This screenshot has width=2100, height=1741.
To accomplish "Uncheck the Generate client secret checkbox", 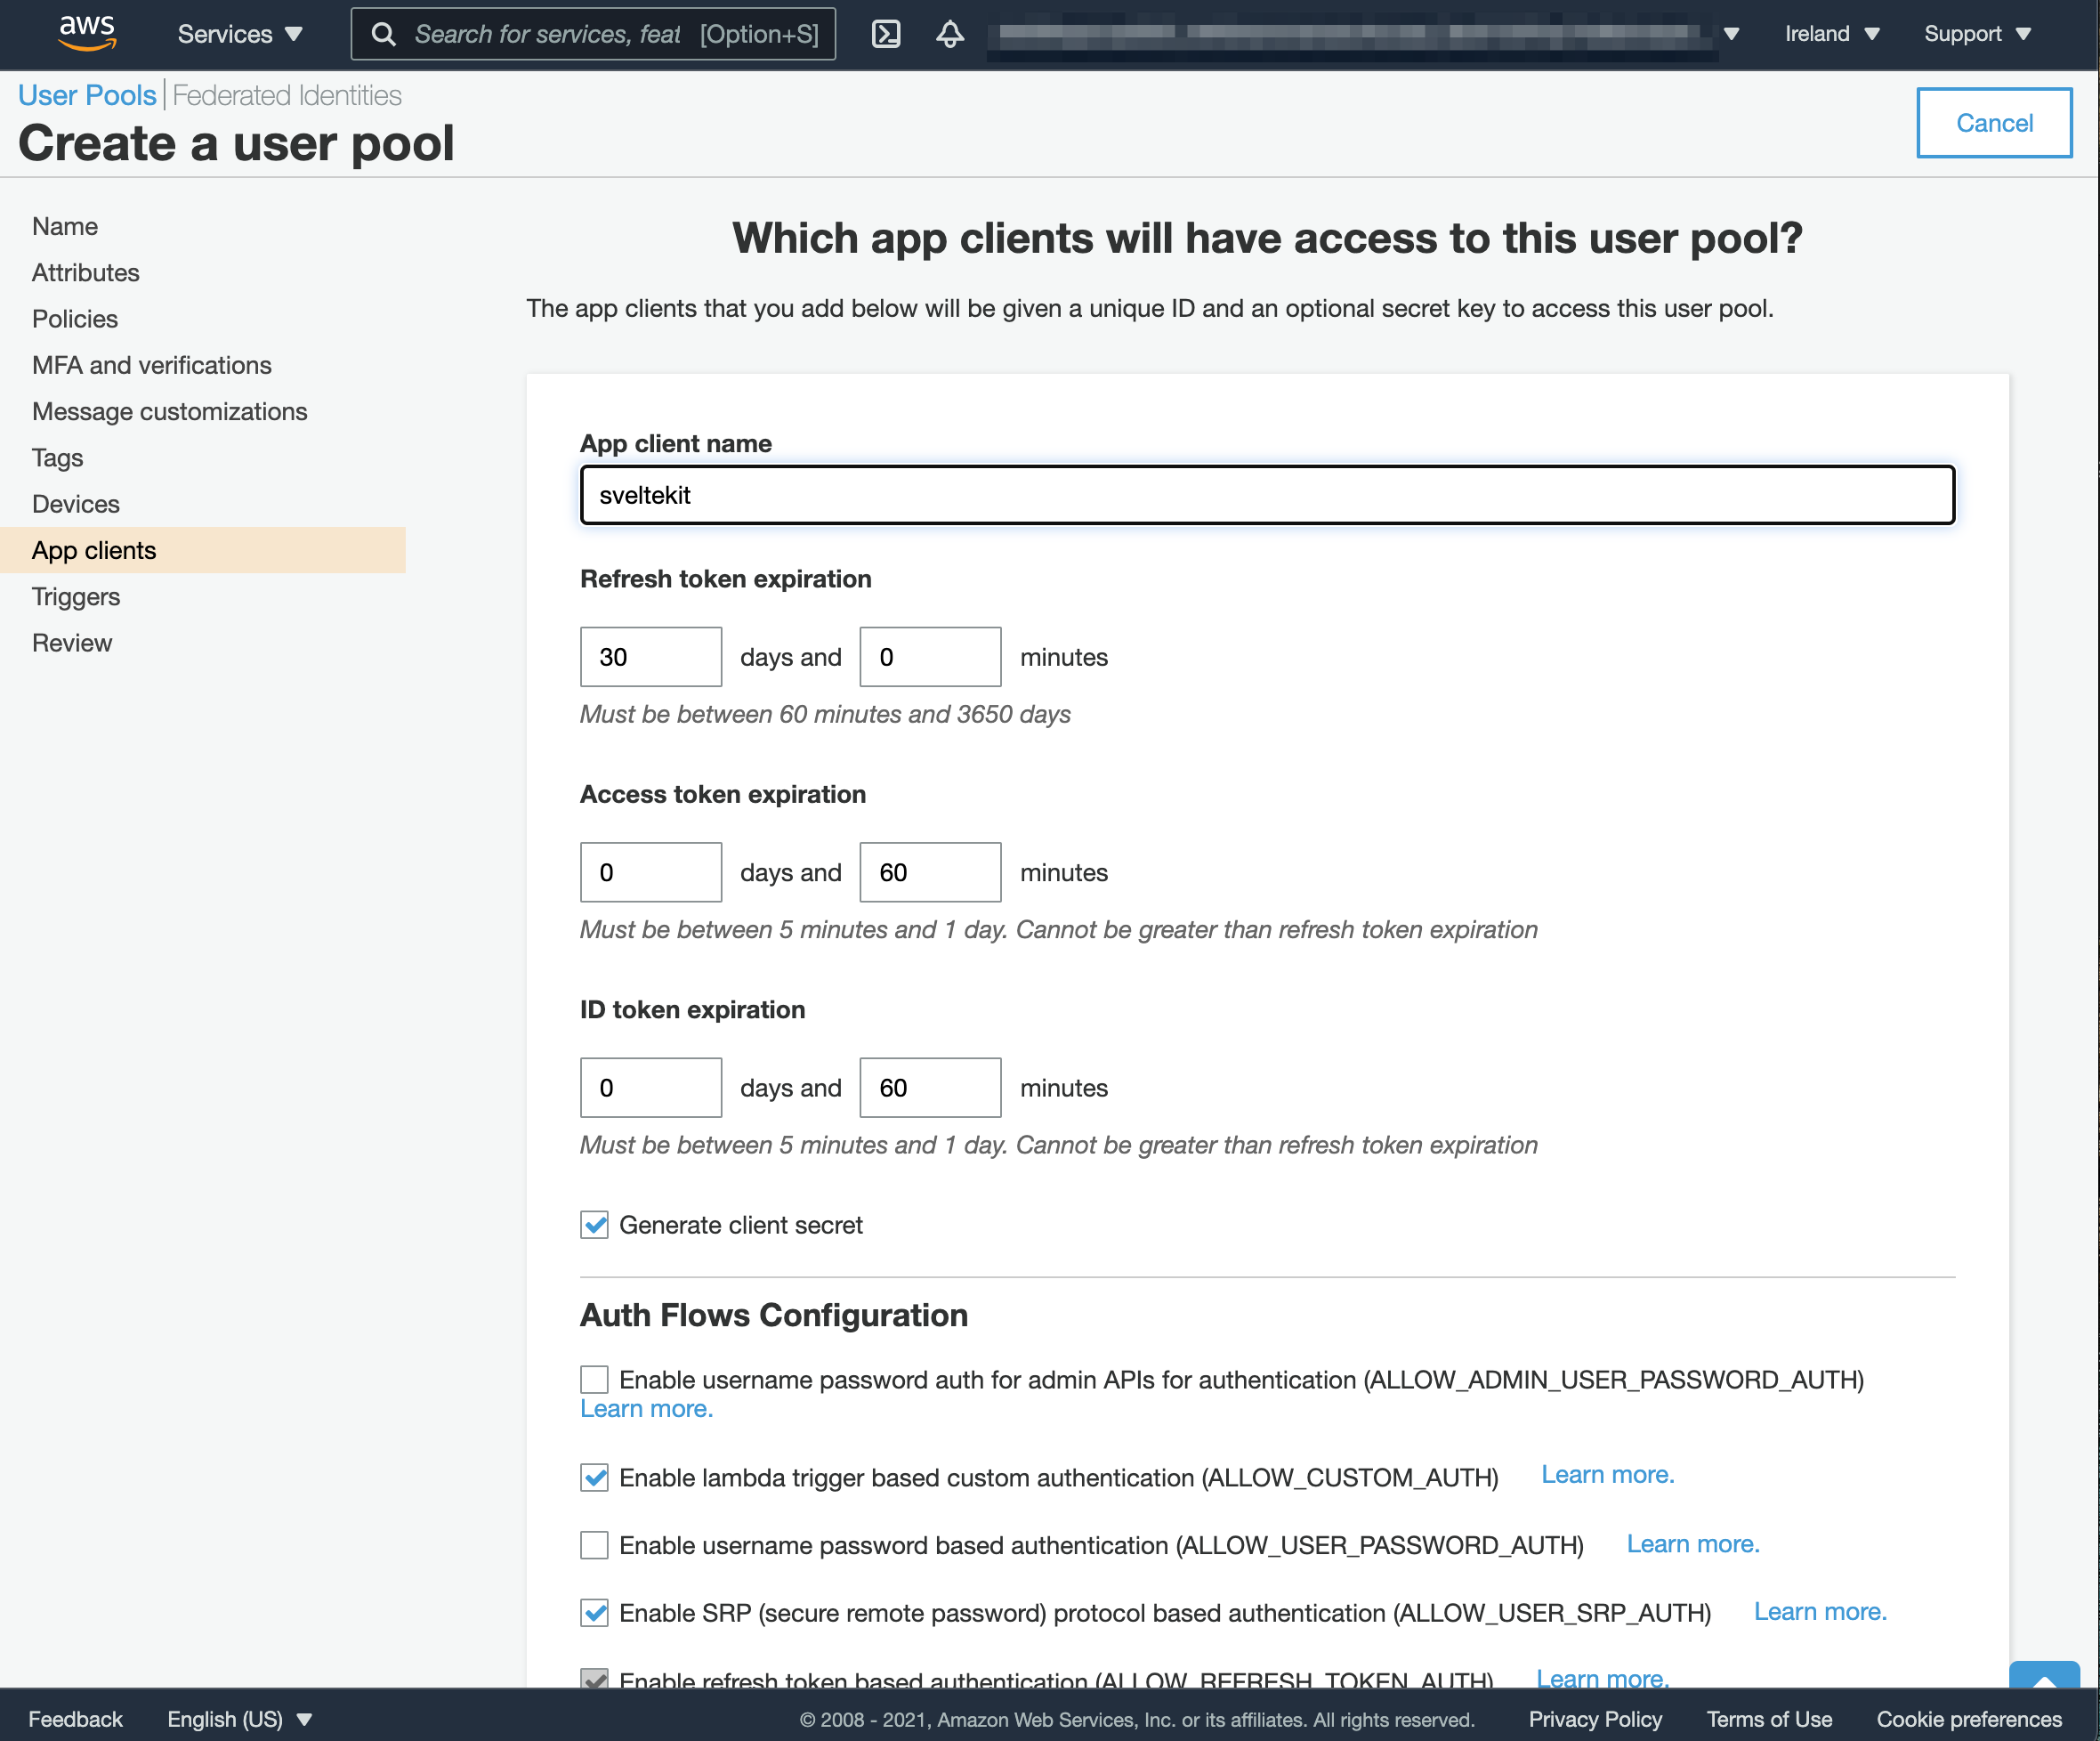I will pyautogui.click(x=593, y=1224).
